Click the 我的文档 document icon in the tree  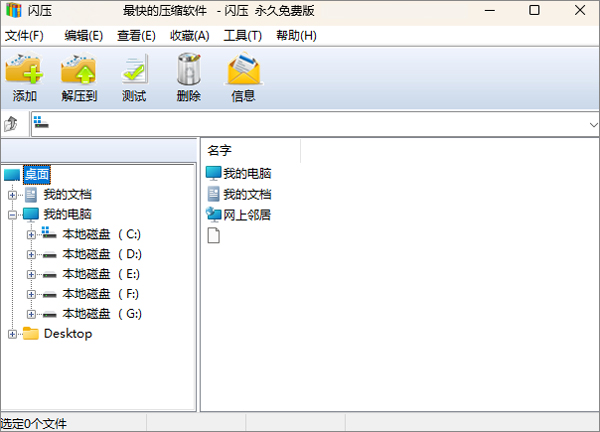point(31,195)
